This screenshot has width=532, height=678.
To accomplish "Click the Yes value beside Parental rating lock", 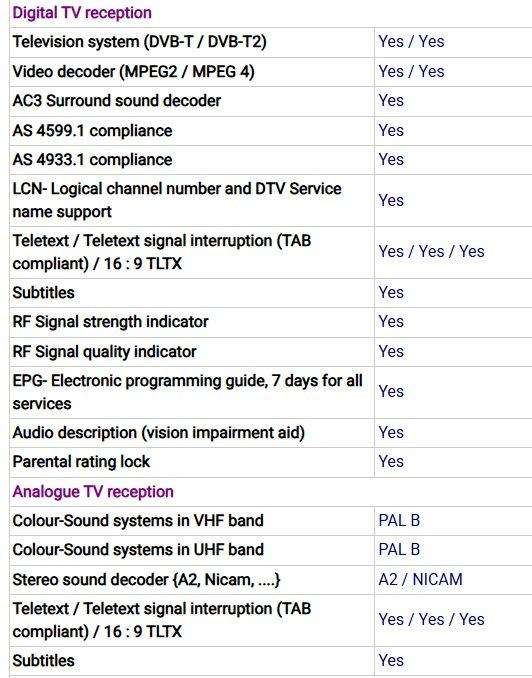I will 391,461.
